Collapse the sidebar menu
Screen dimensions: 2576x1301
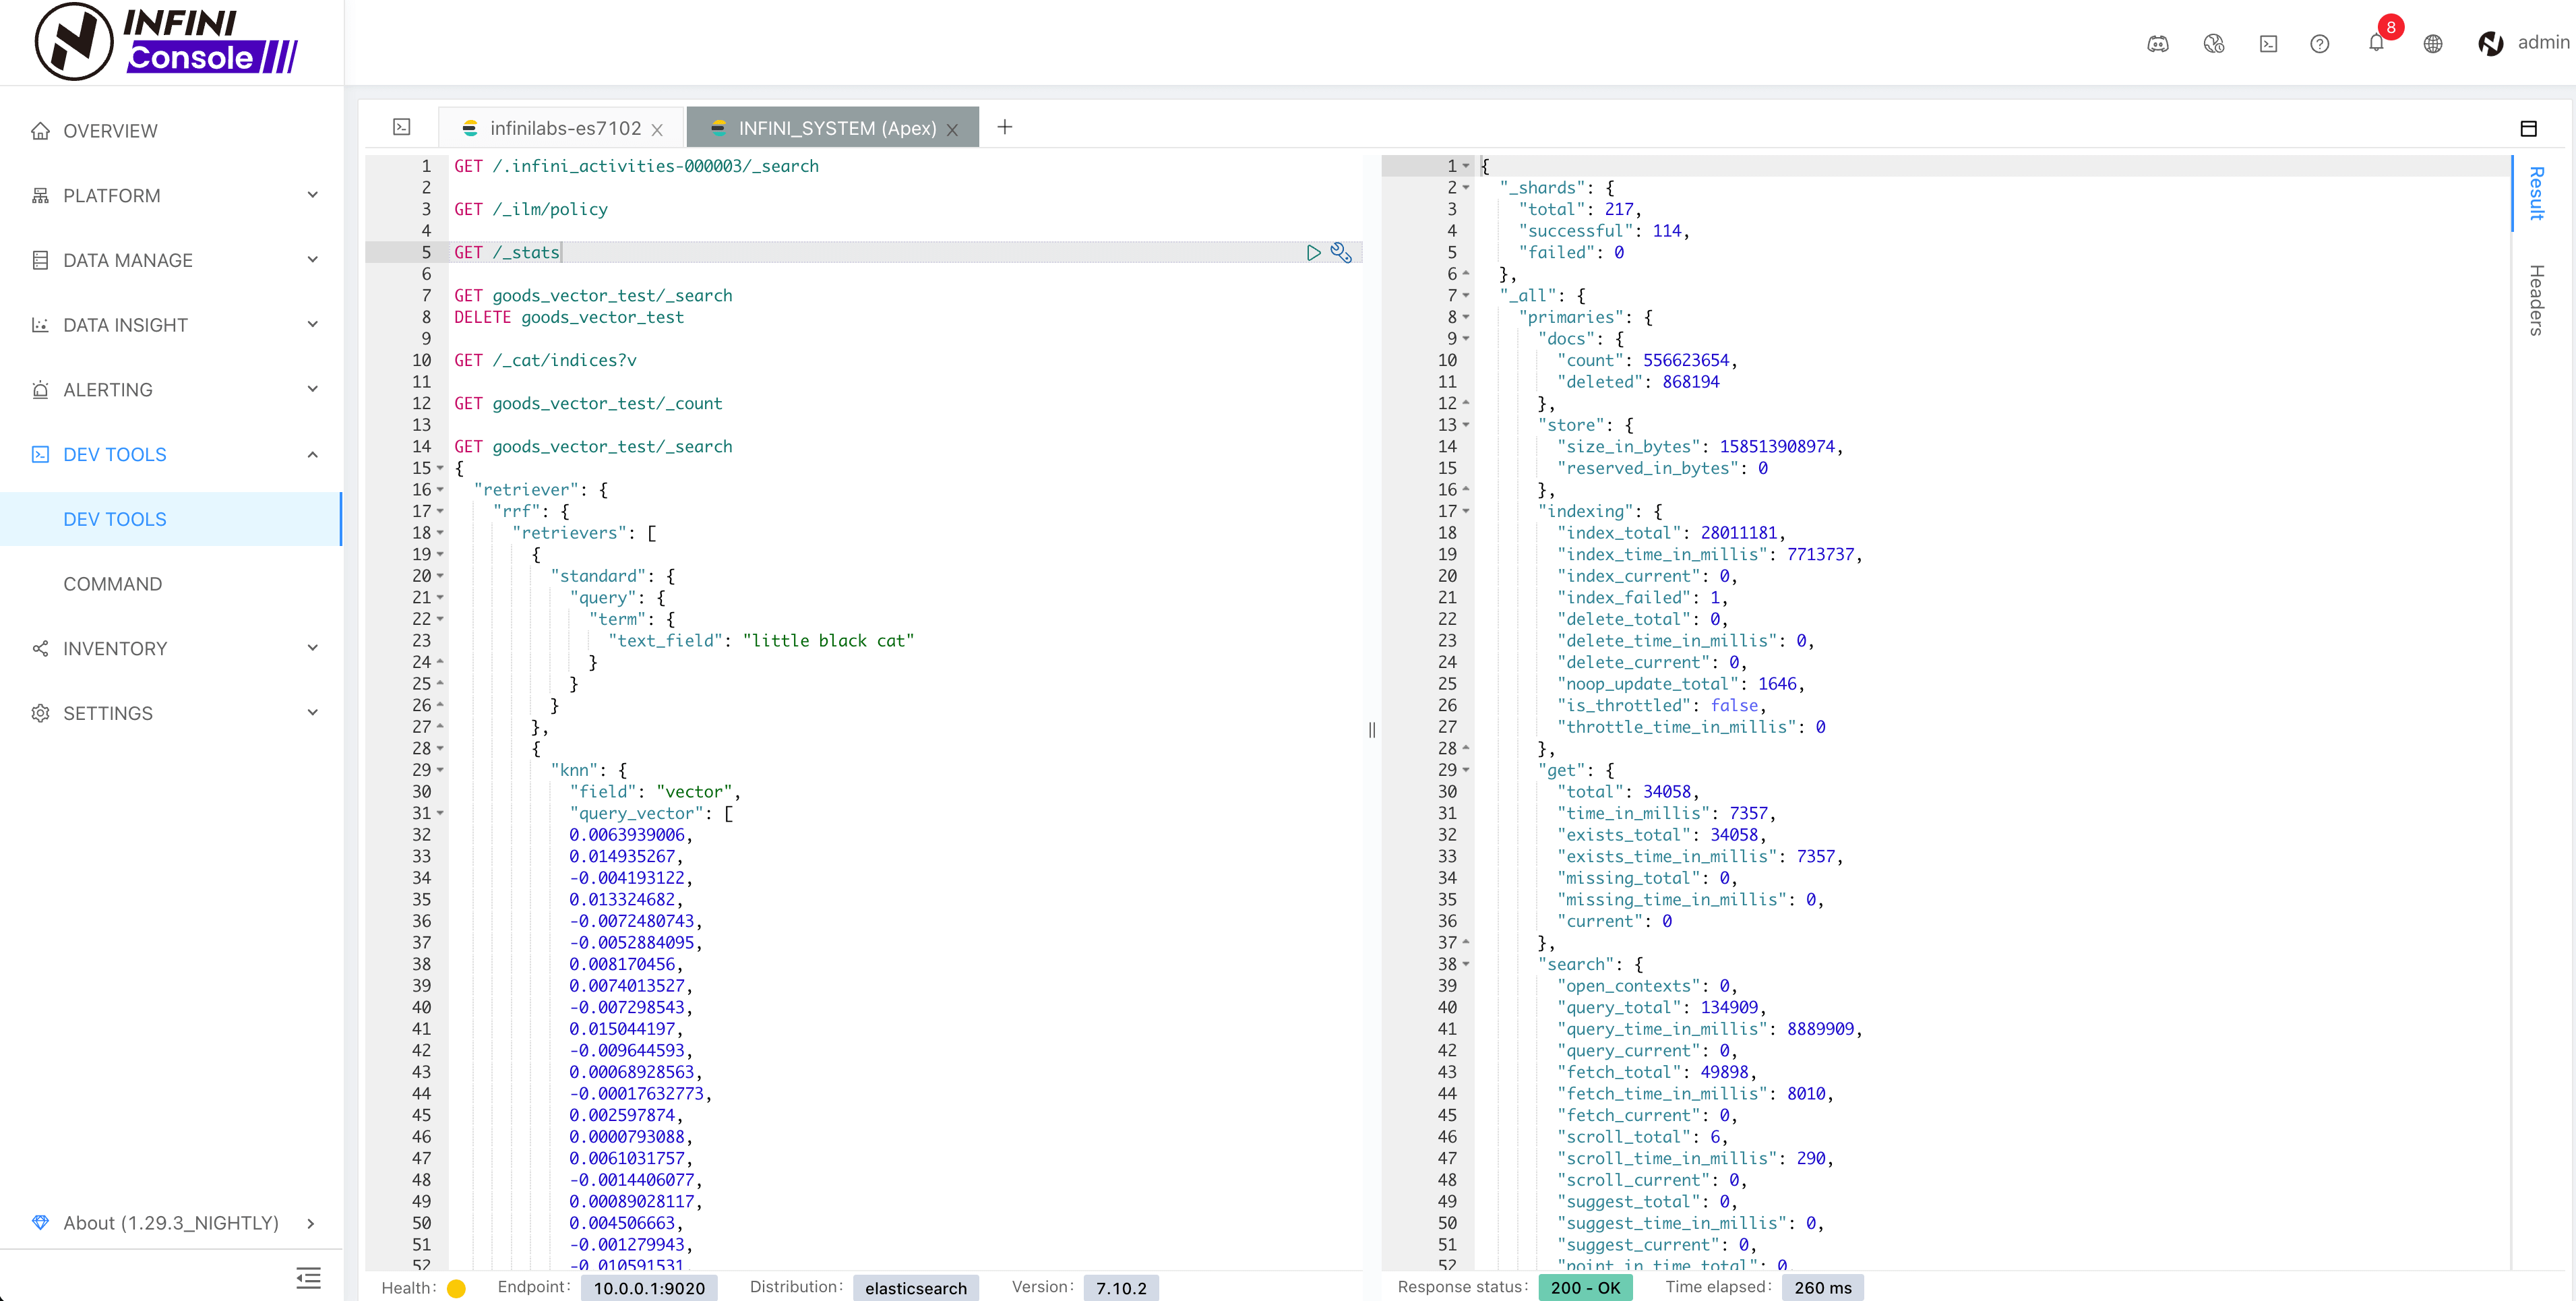[x=308, y=1277]
